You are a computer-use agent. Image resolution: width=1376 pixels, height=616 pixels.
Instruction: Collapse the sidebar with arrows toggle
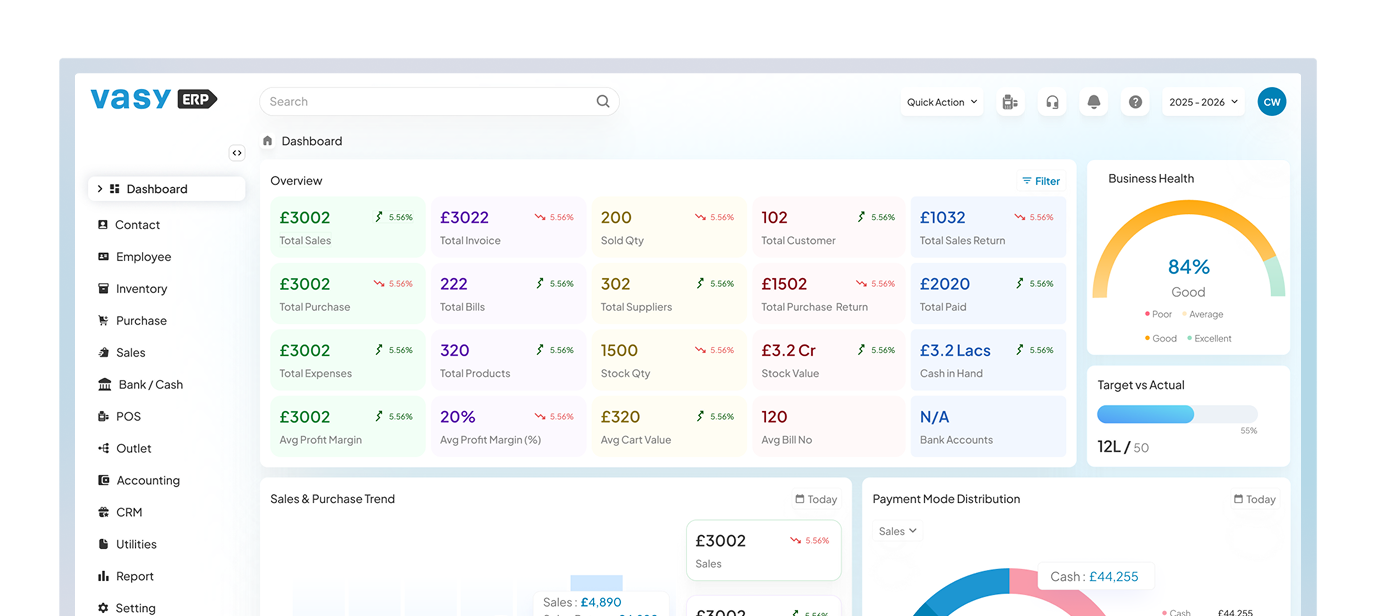click(x=236, y=153)
